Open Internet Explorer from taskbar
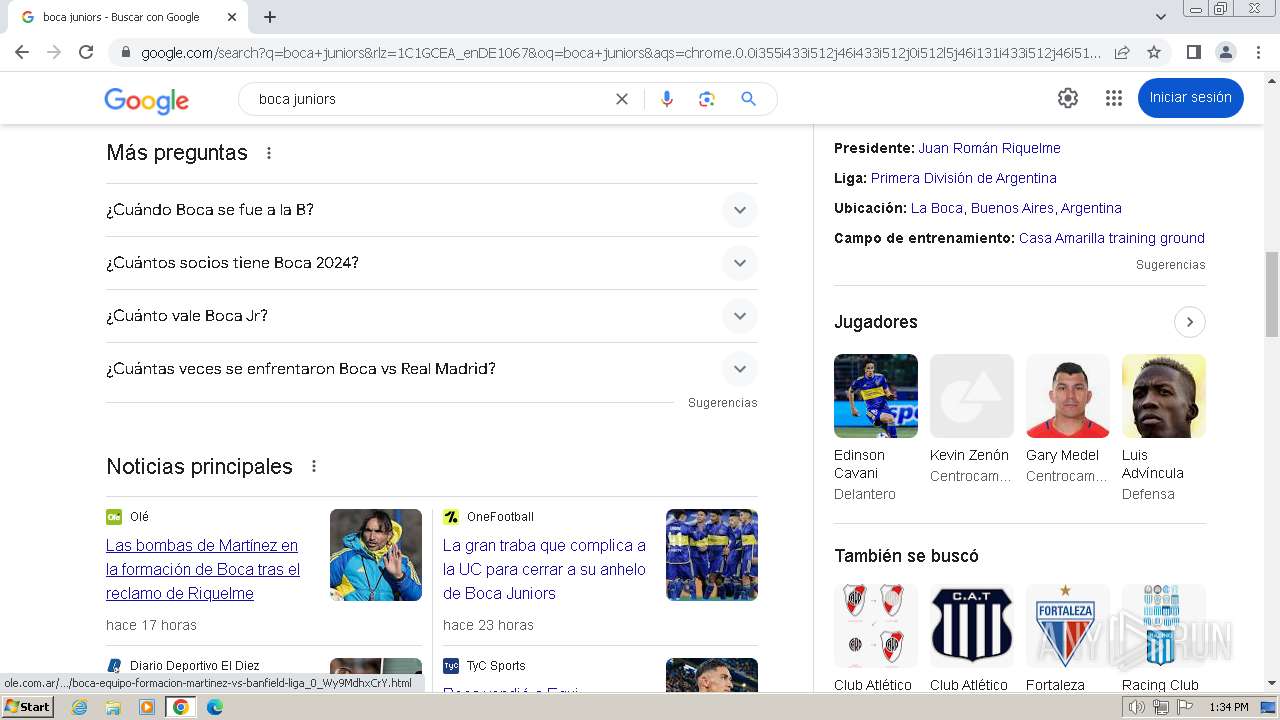This screenshot has height=720, width=1280. tap(80, 707)
